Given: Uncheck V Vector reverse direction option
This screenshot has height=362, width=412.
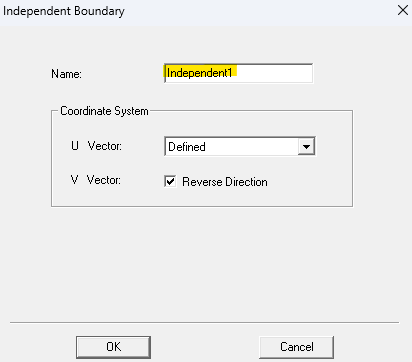Looking at the screenshot, I should coord(170,182).
